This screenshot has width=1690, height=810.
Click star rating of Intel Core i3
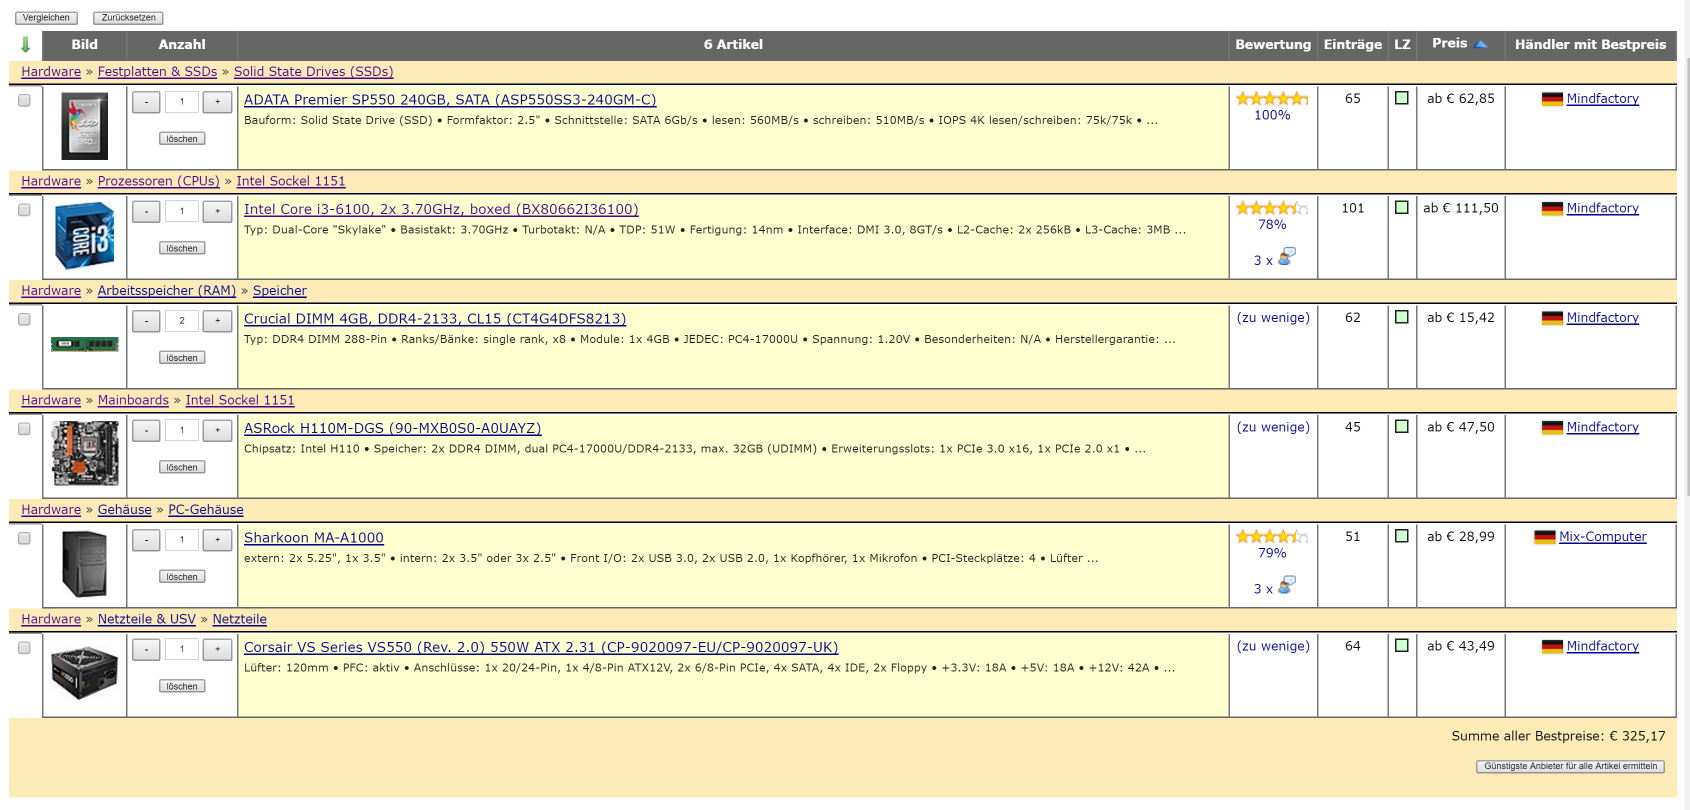(1272, 208)
